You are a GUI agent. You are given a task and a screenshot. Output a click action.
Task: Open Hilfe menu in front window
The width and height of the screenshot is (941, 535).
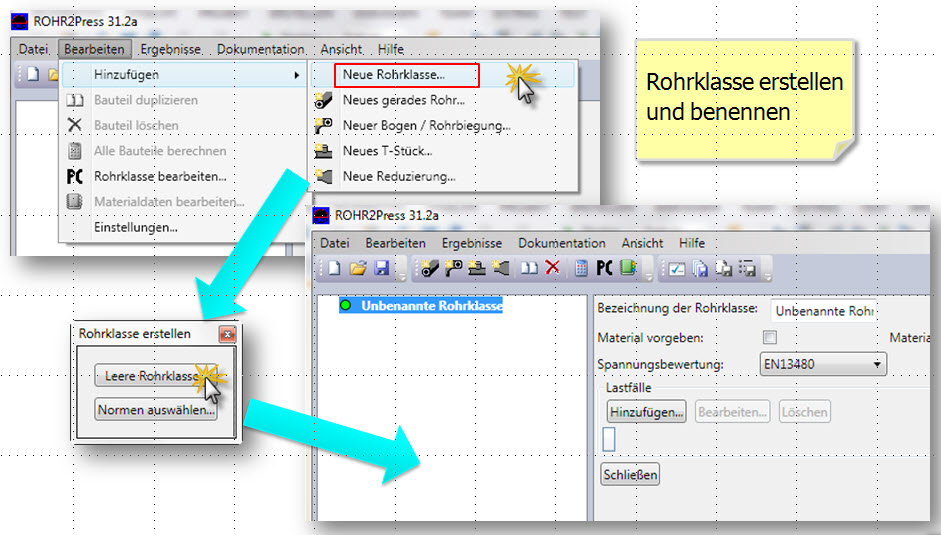692,243
